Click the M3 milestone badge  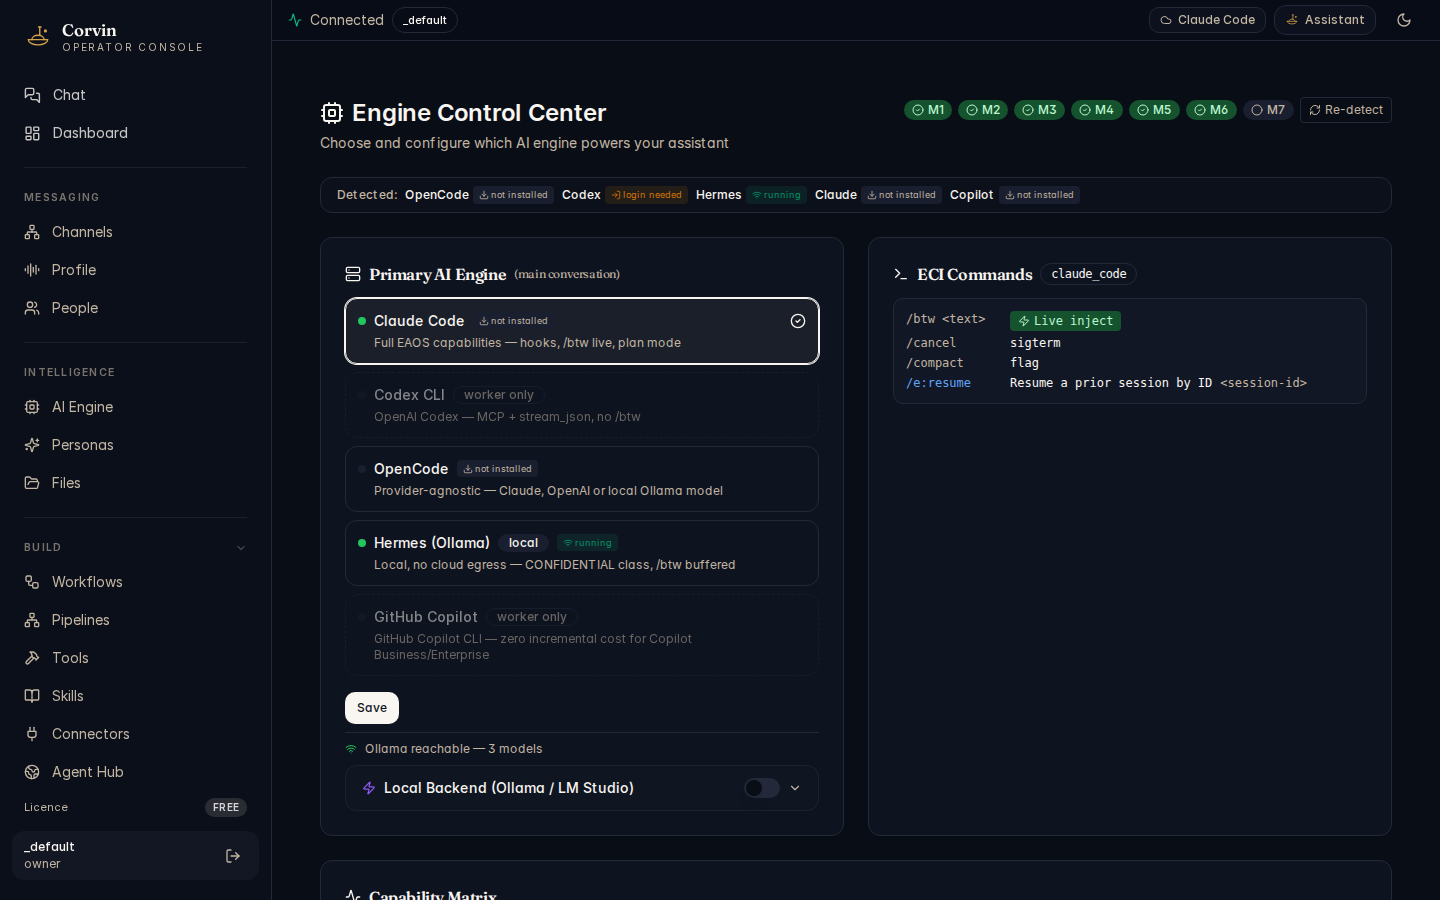click(x=1039, y=110)
